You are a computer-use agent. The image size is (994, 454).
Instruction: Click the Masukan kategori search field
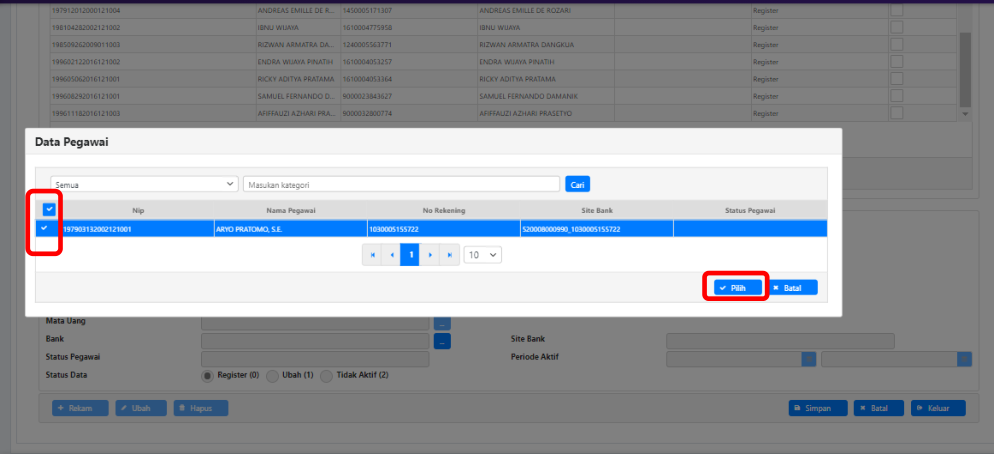coord(401,185)
